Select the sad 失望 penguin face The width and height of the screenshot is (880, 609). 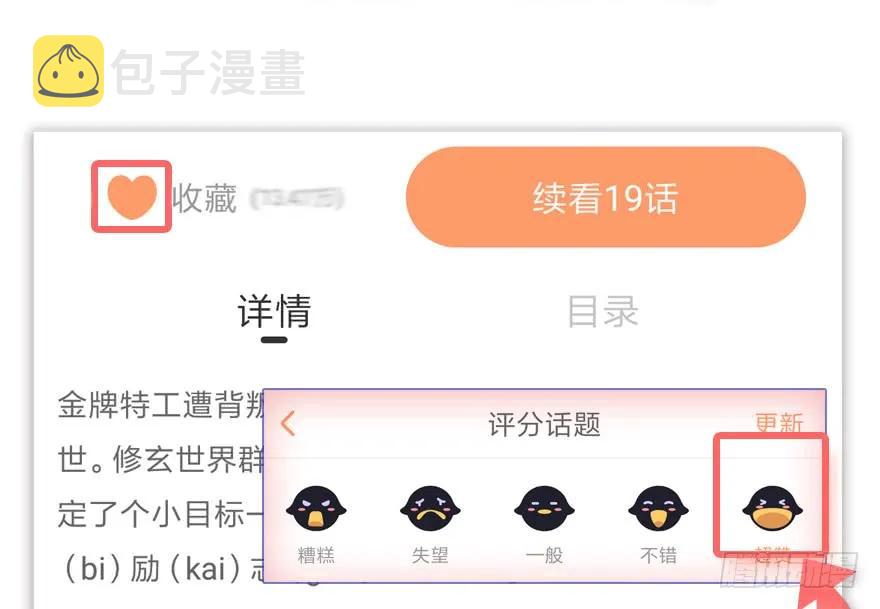[430, 508]
